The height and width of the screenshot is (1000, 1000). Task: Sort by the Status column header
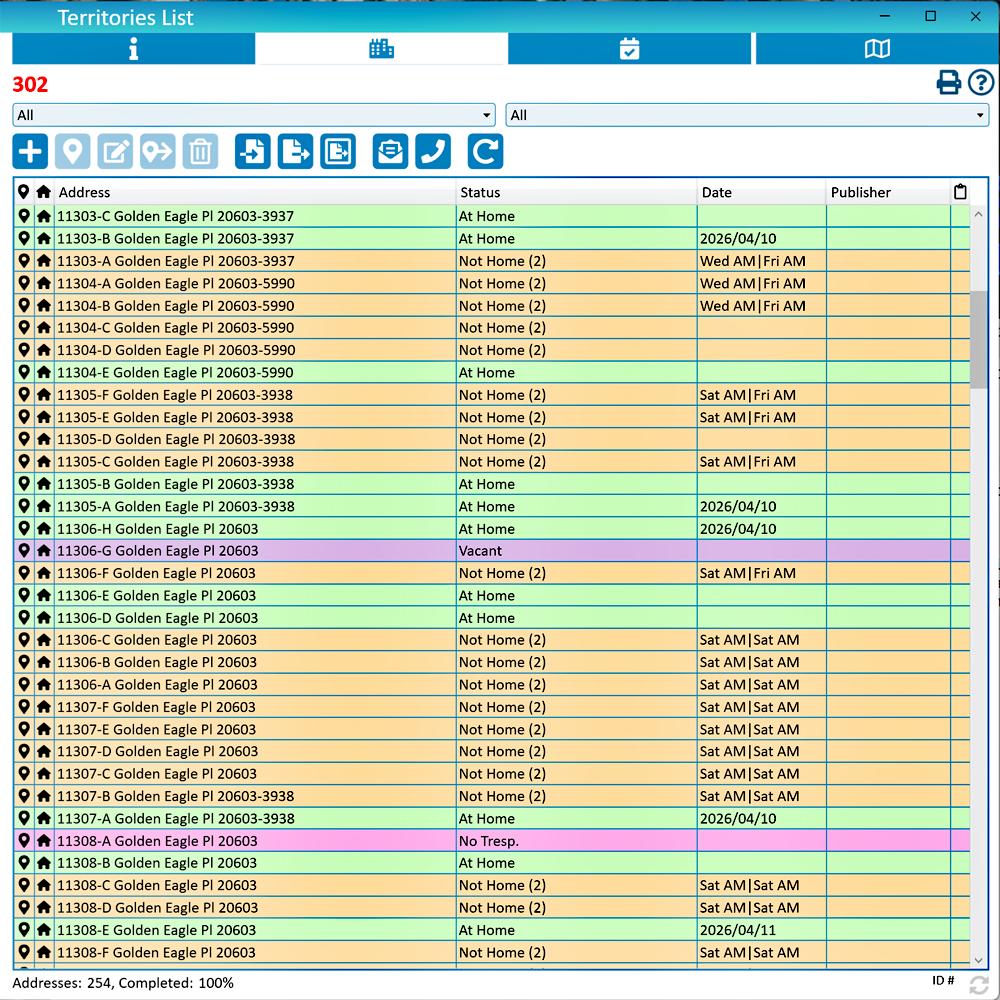point(575,192)
